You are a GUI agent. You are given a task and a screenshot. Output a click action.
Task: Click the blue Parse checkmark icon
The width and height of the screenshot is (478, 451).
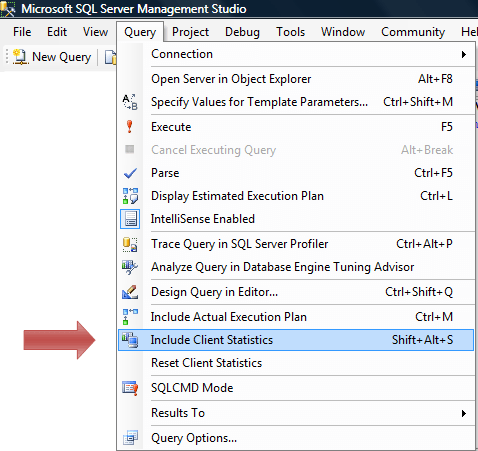coord(130,173)
